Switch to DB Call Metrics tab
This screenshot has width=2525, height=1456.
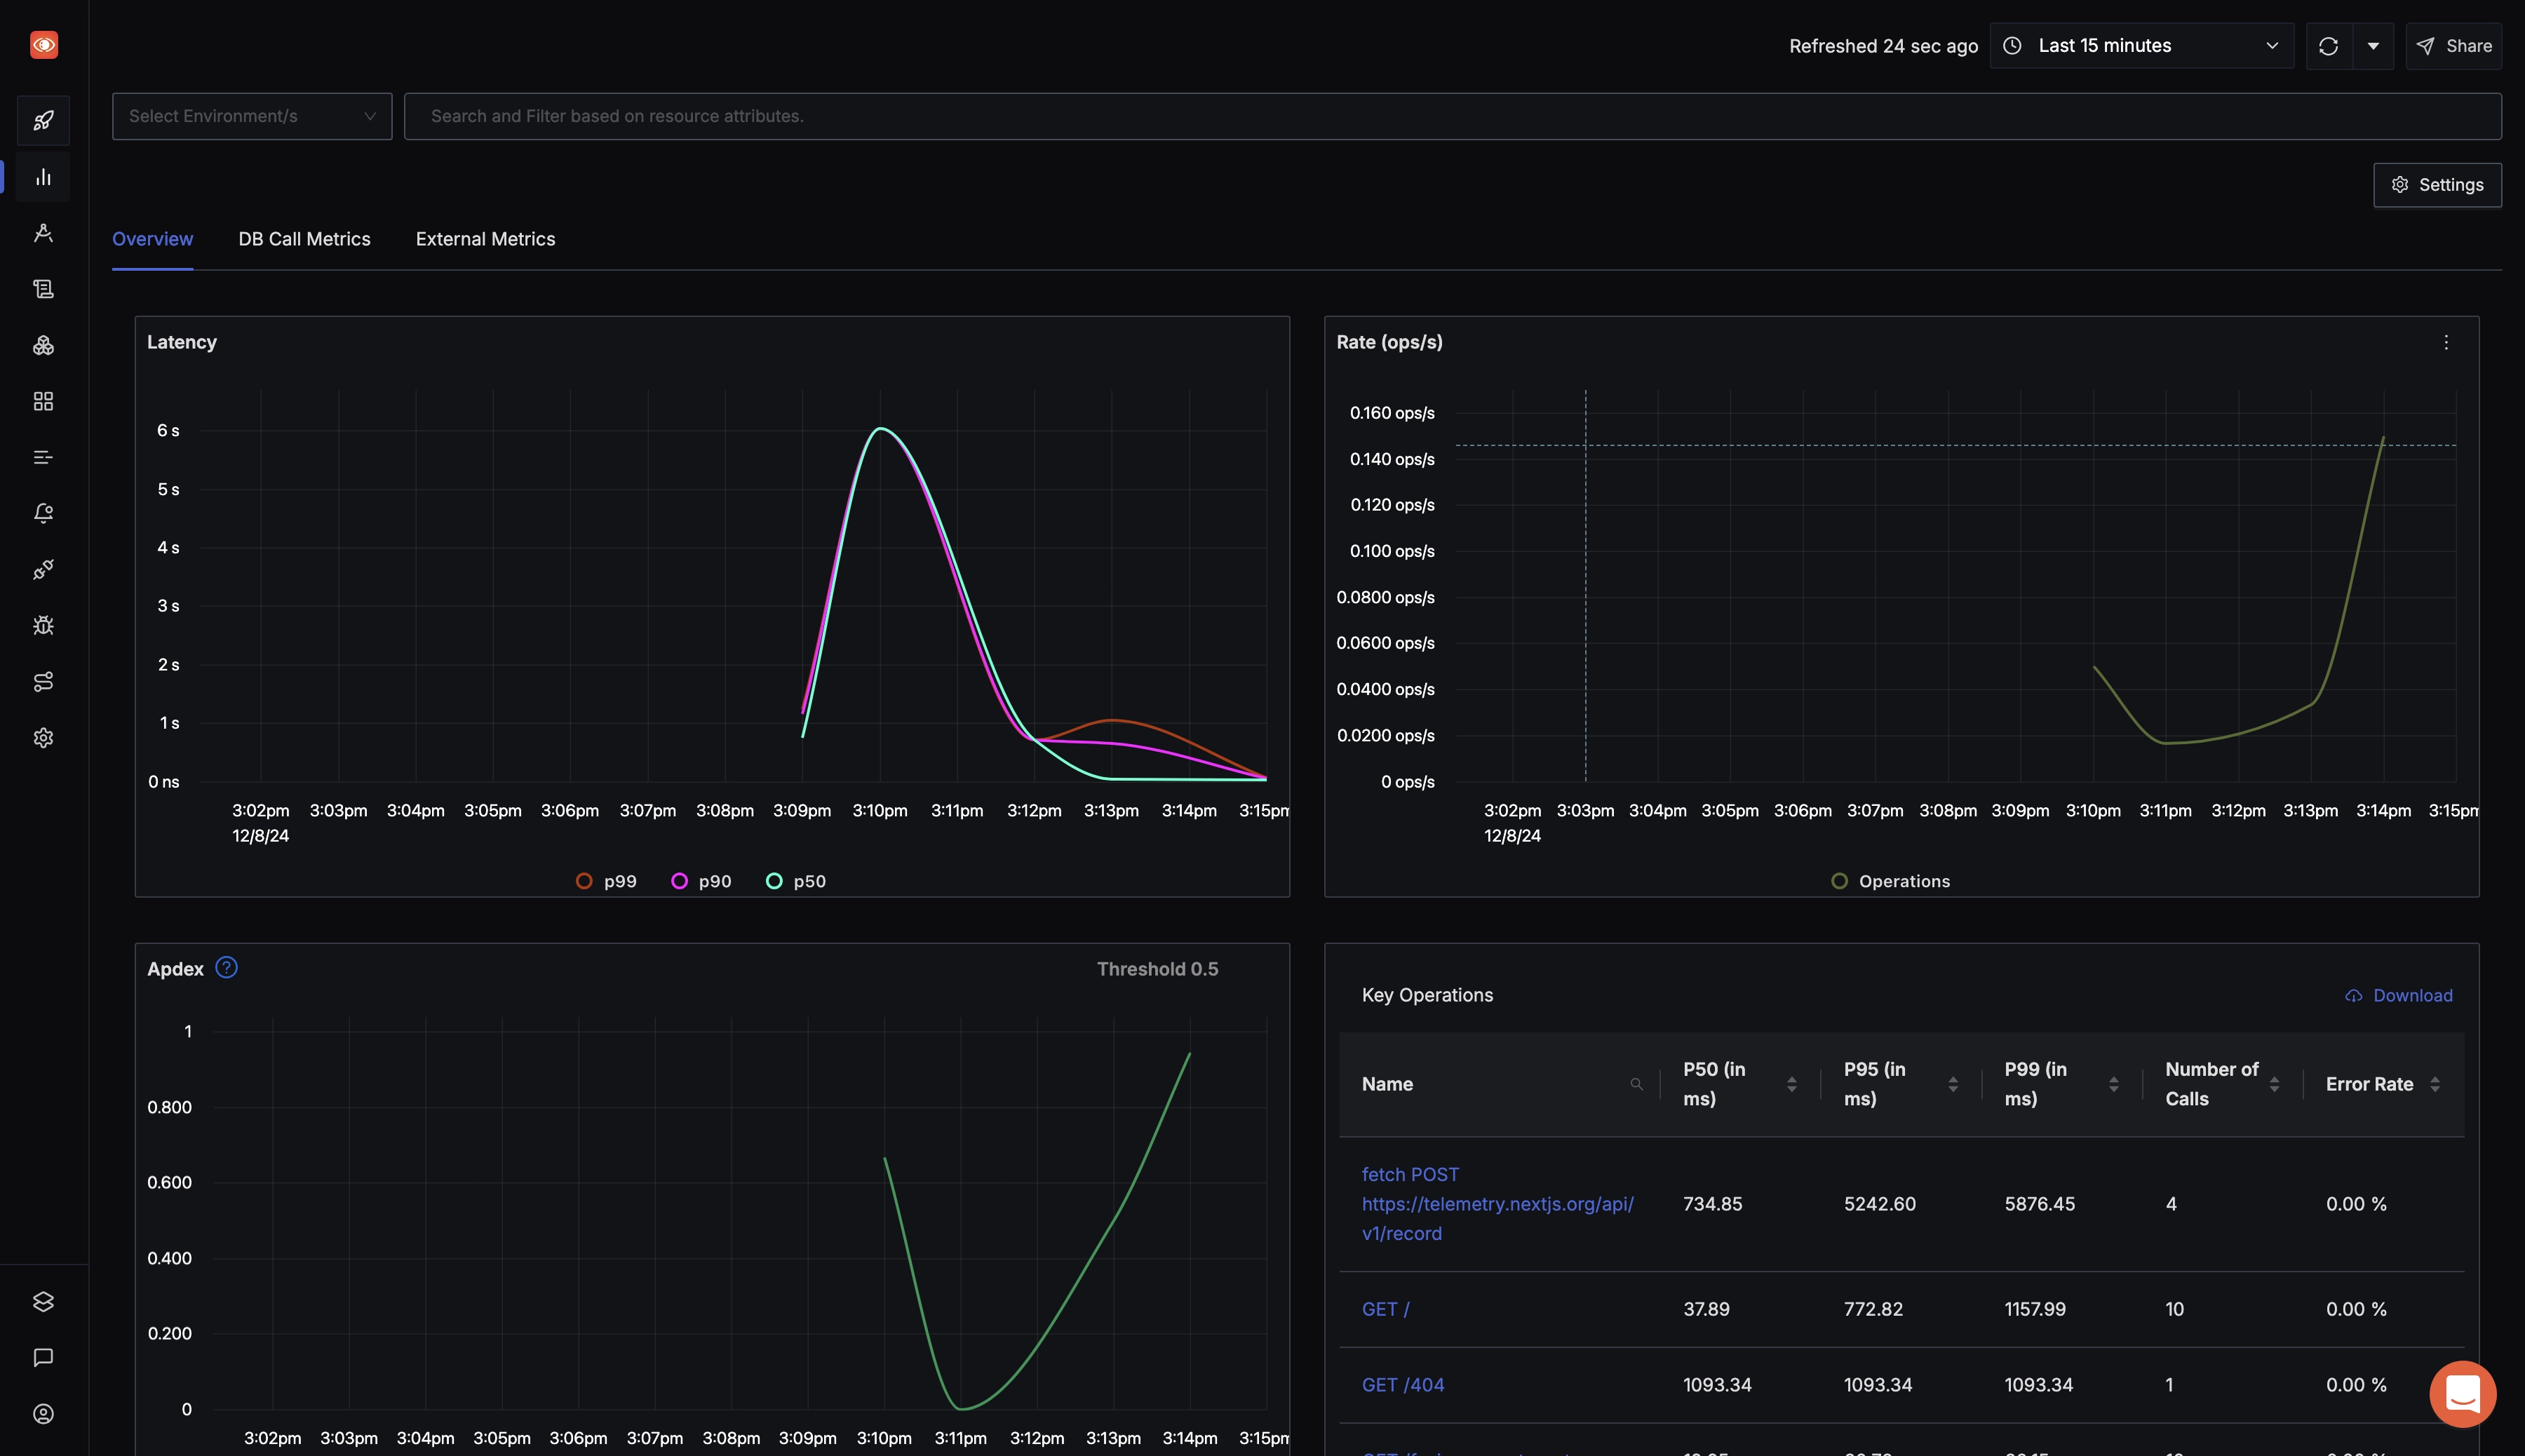coord(305,239)
